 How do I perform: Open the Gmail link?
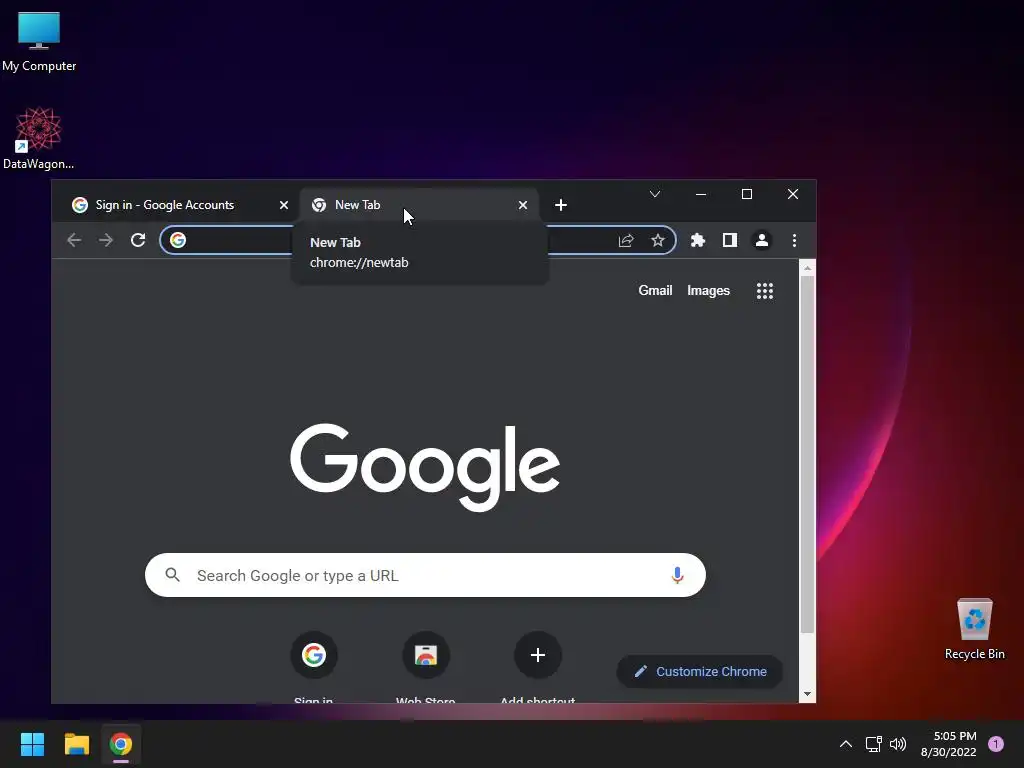click(655, 291)
